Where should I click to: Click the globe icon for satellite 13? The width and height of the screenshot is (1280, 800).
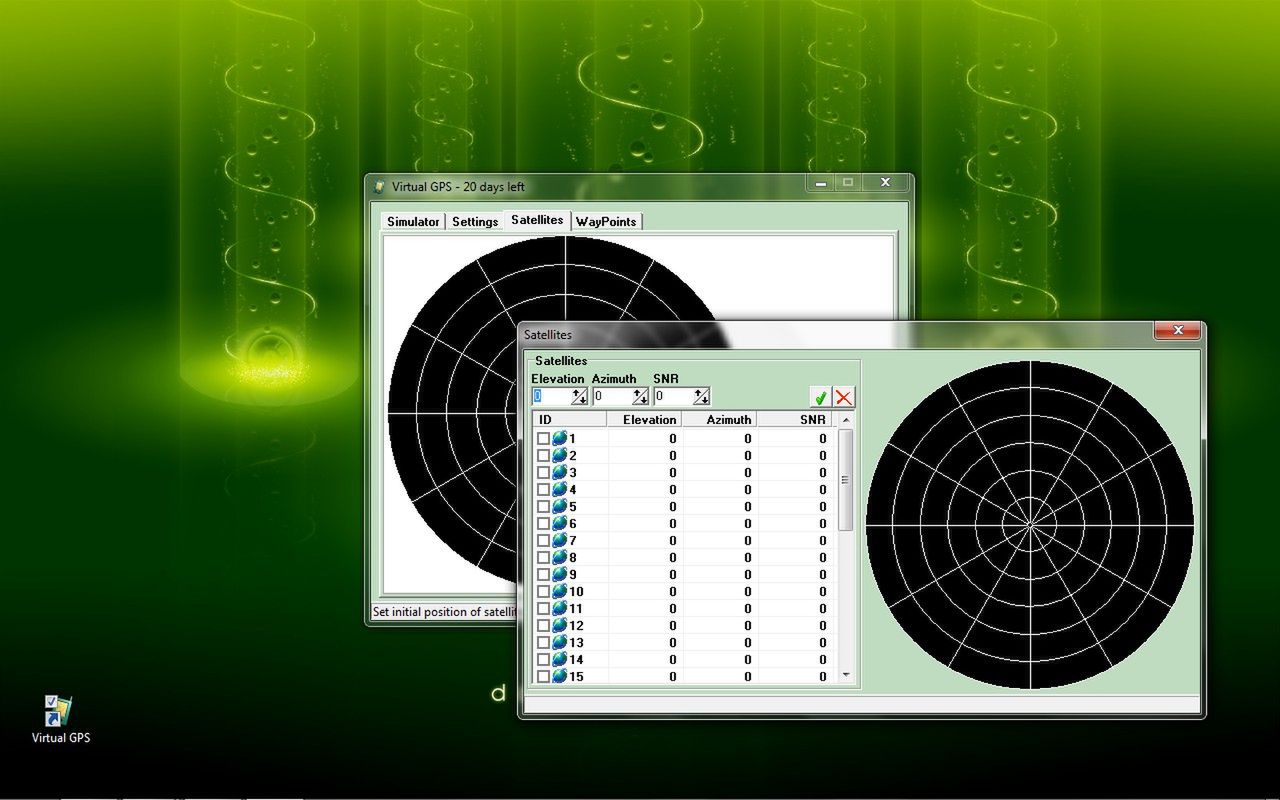coord(560,642)
